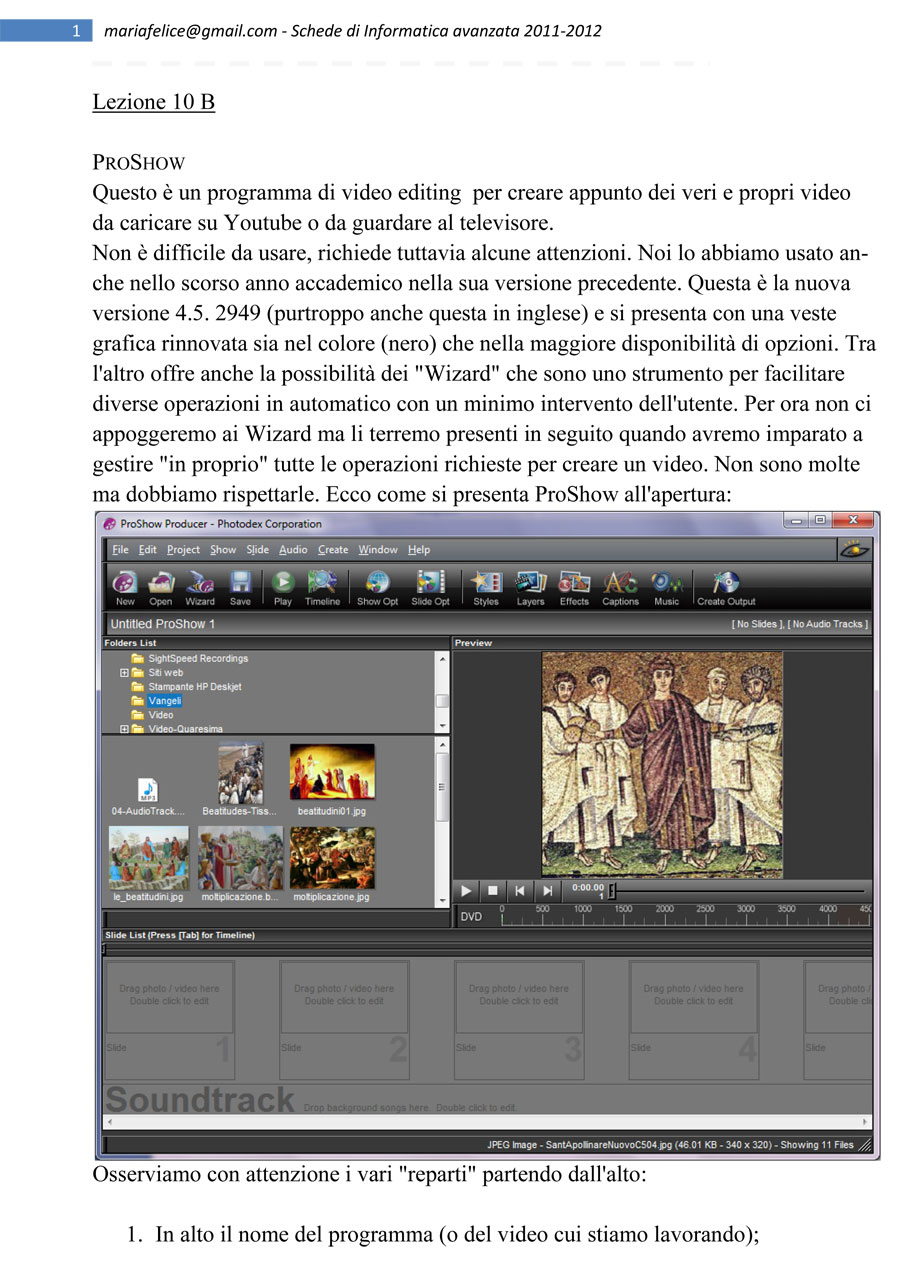The width and height of the screenshot is (900, 1266).
Task: Click the Untitled ProShow 1 show title
Action: point(163,624)
